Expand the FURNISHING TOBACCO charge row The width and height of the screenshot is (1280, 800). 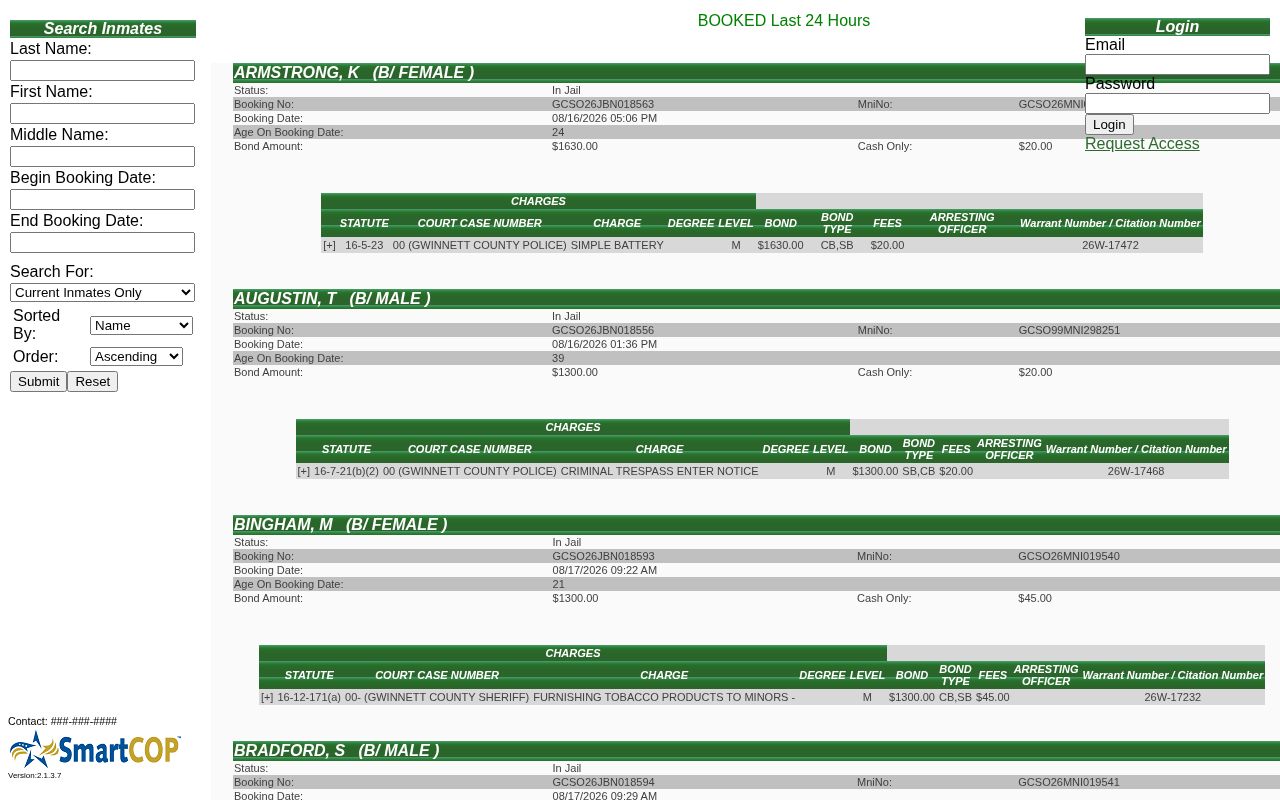coord(267,697)
